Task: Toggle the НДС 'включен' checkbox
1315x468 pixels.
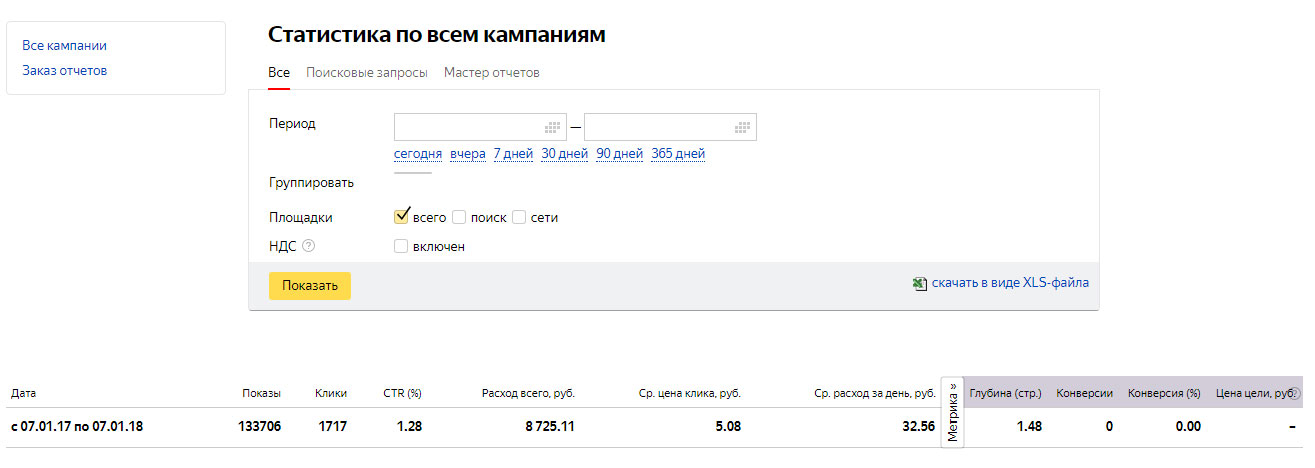Action: 401,246
